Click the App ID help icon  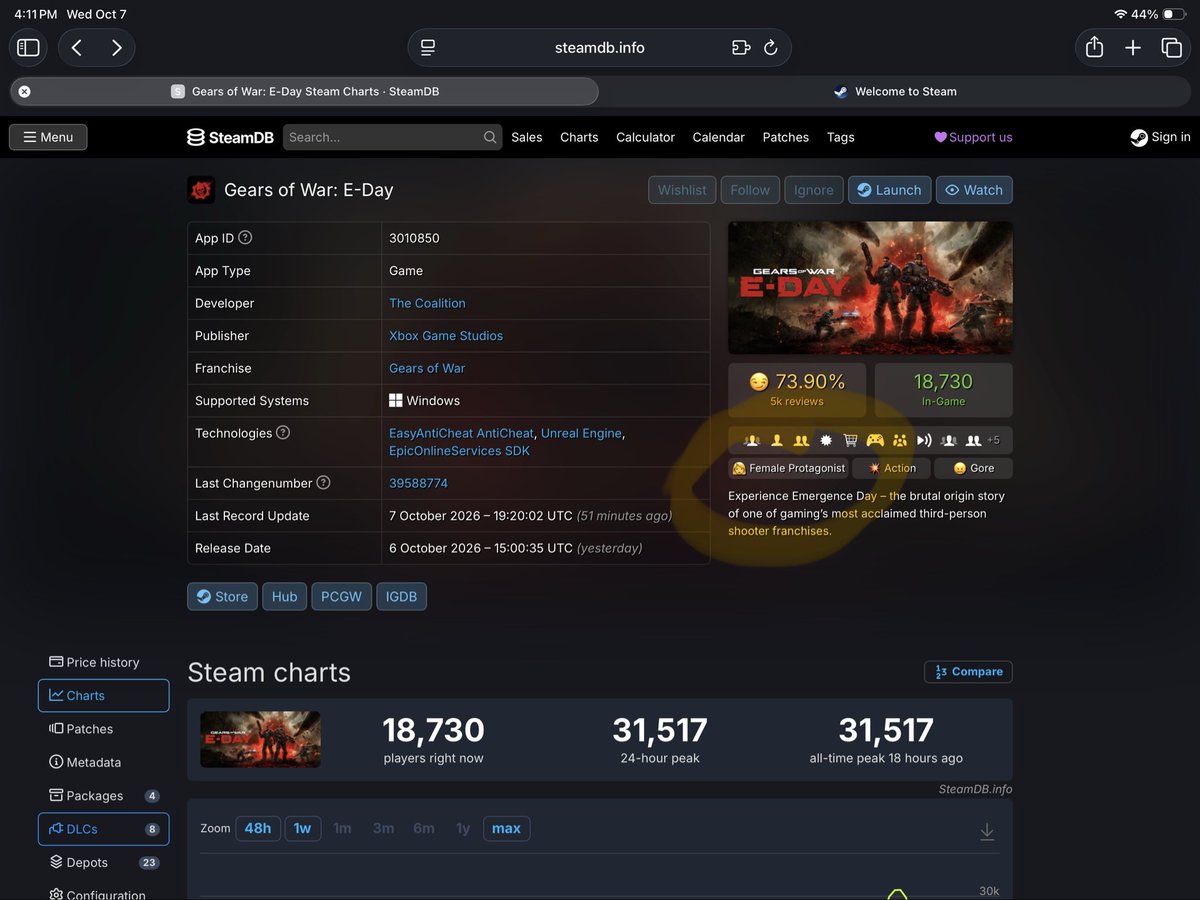(x=245, y=238)
